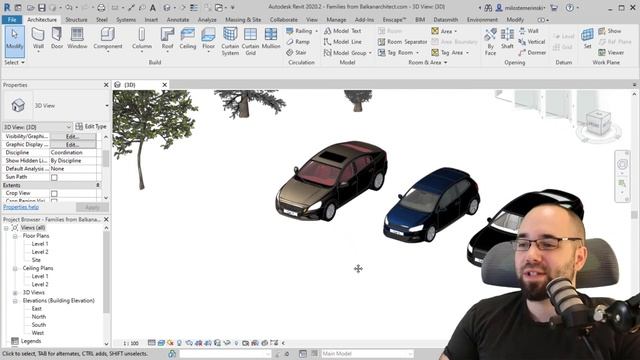Click the 1 : 100 view scale
The height and width of the screenshot is (360, 640).
click(131, 343)
